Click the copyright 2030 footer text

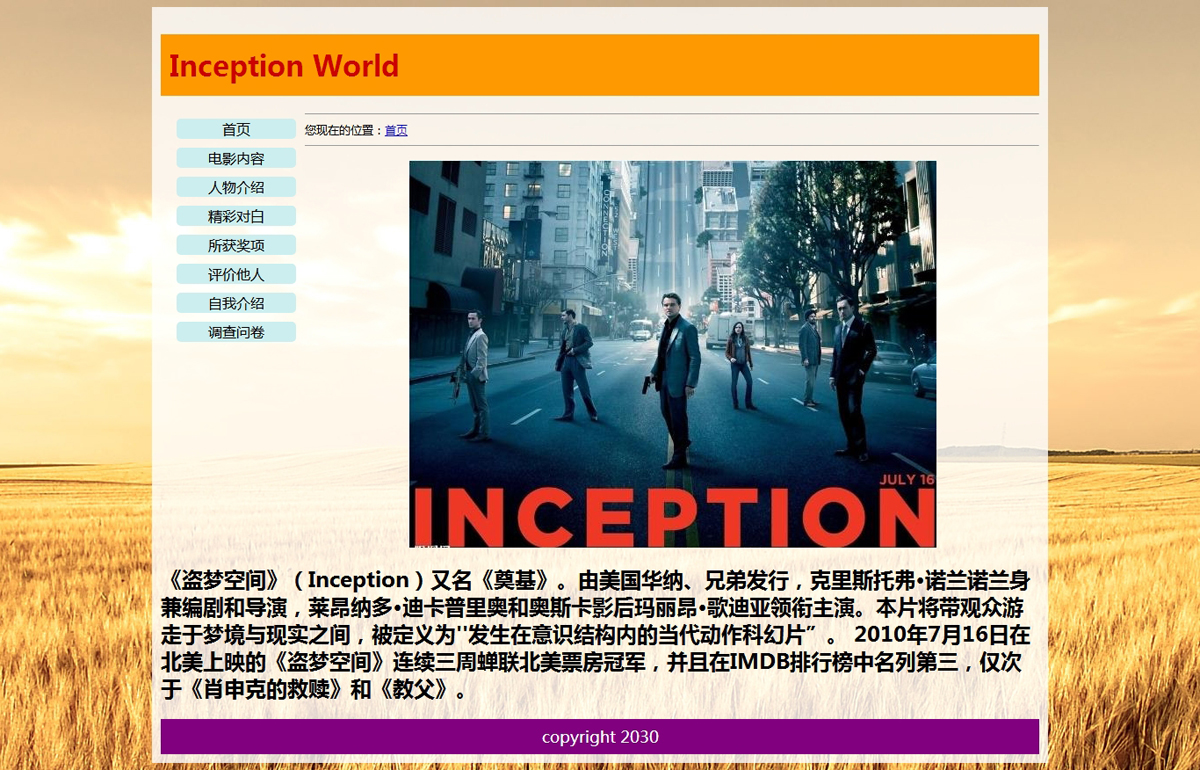coord(600,737)
